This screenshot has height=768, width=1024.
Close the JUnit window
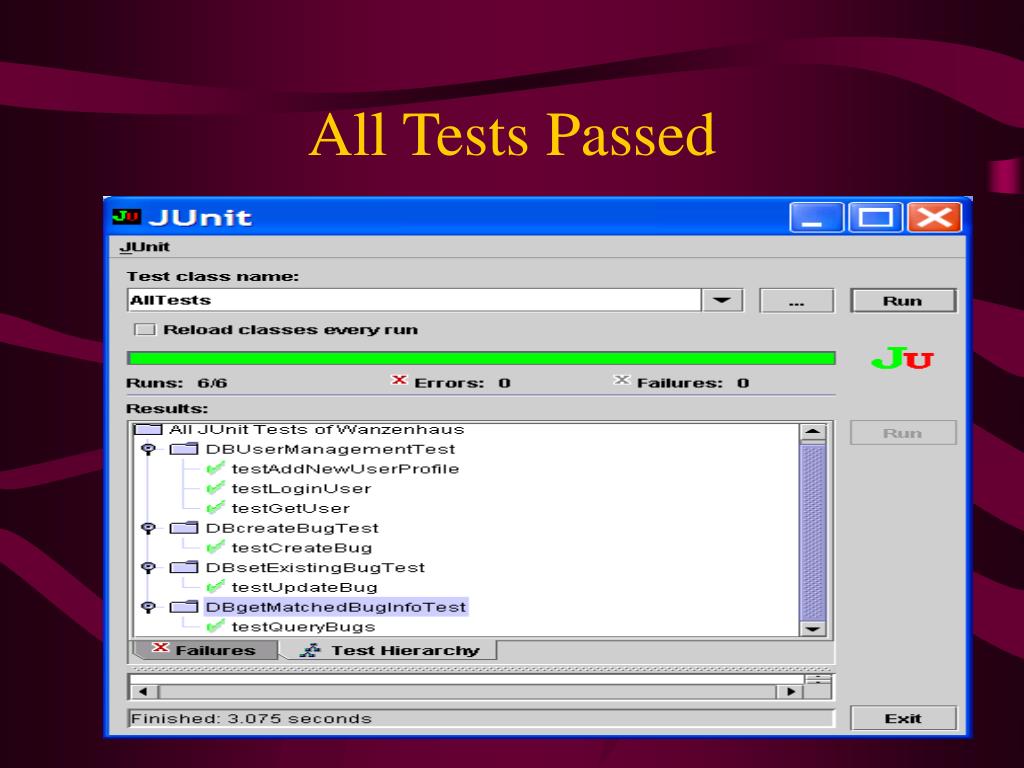coord(934,217)
